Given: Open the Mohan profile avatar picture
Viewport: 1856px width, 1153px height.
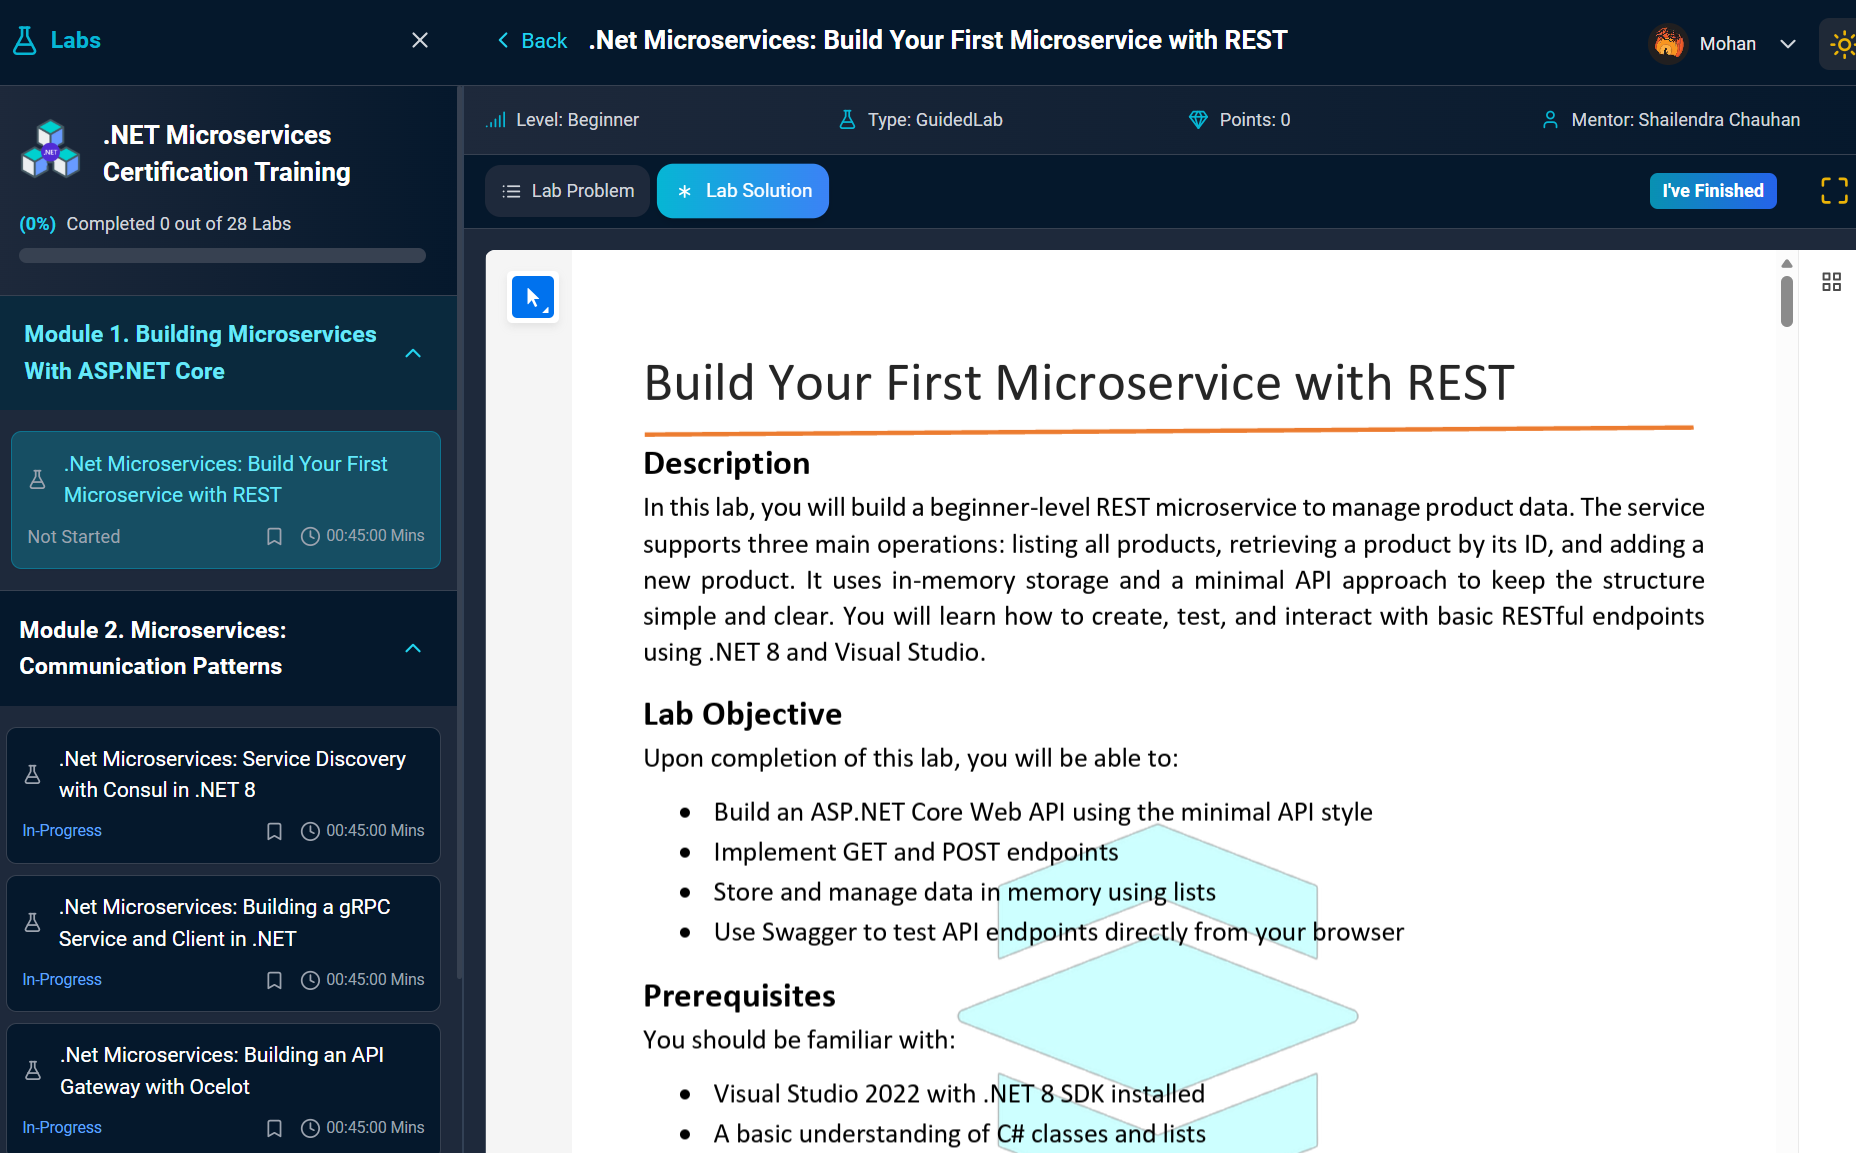Looking at the screenshot, I should [x=1668, y=43].
